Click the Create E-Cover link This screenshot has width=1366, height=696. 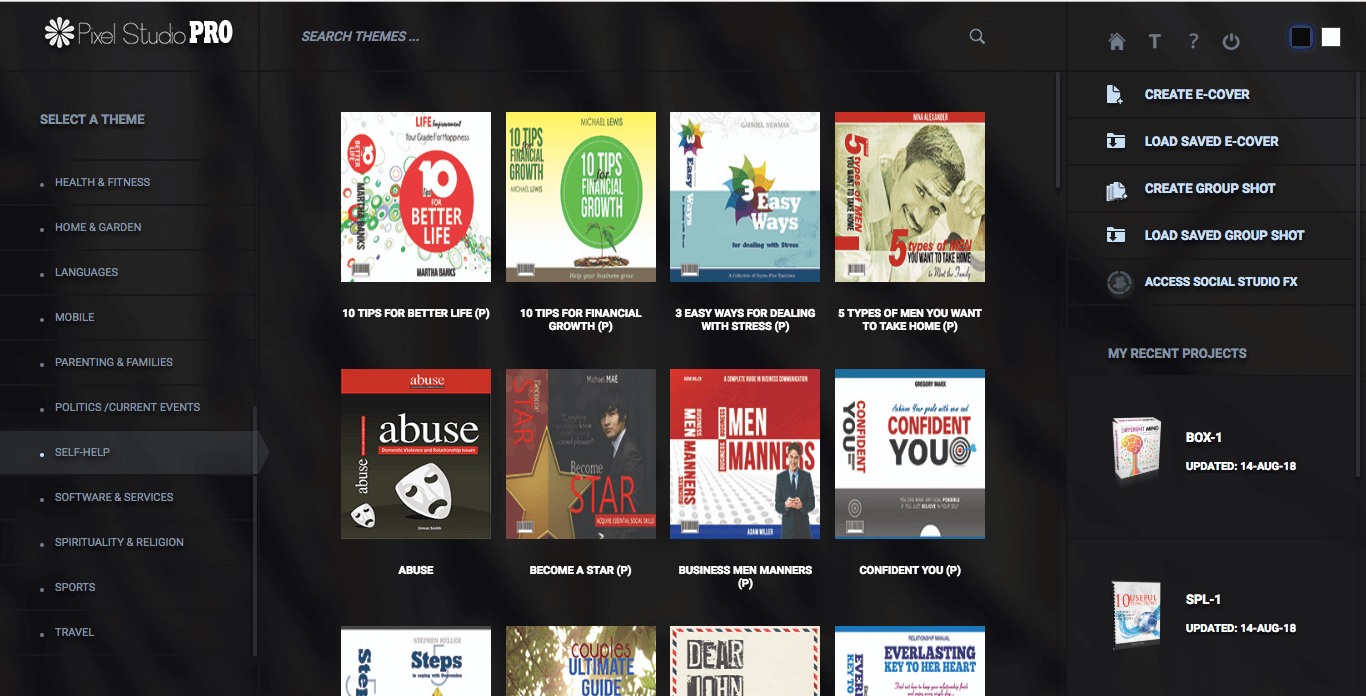point(1197,94)
